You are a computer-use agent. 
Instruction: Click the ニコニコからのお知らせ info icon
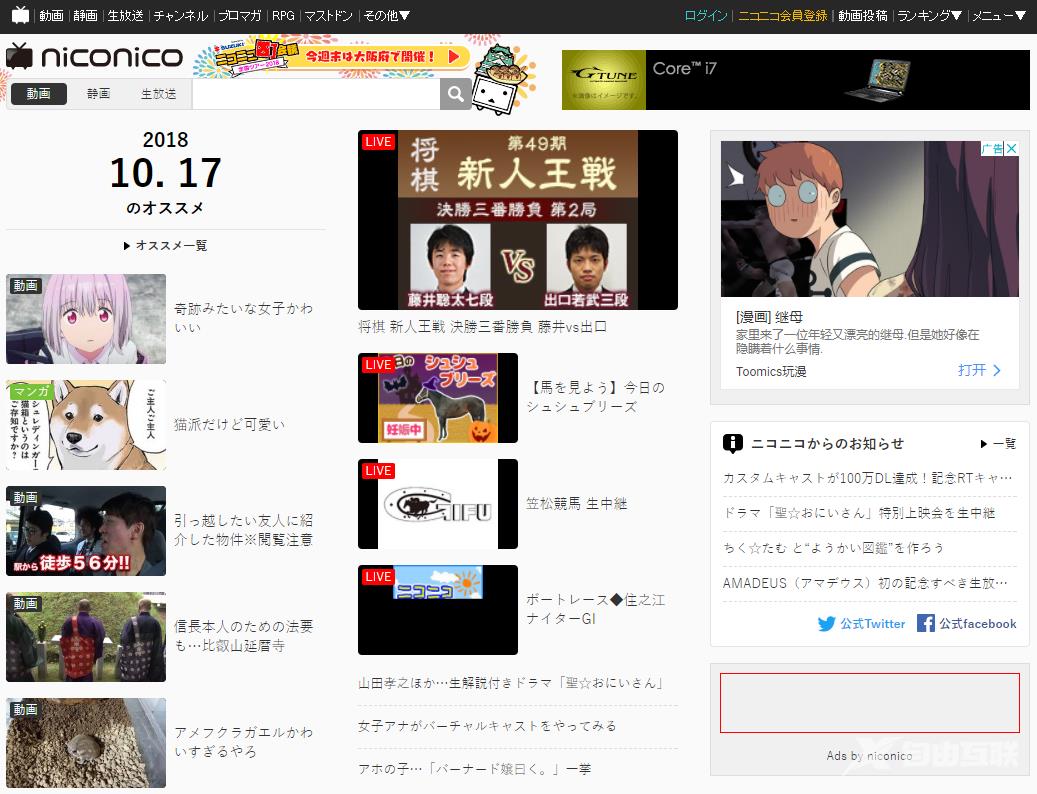coord(733,444)
